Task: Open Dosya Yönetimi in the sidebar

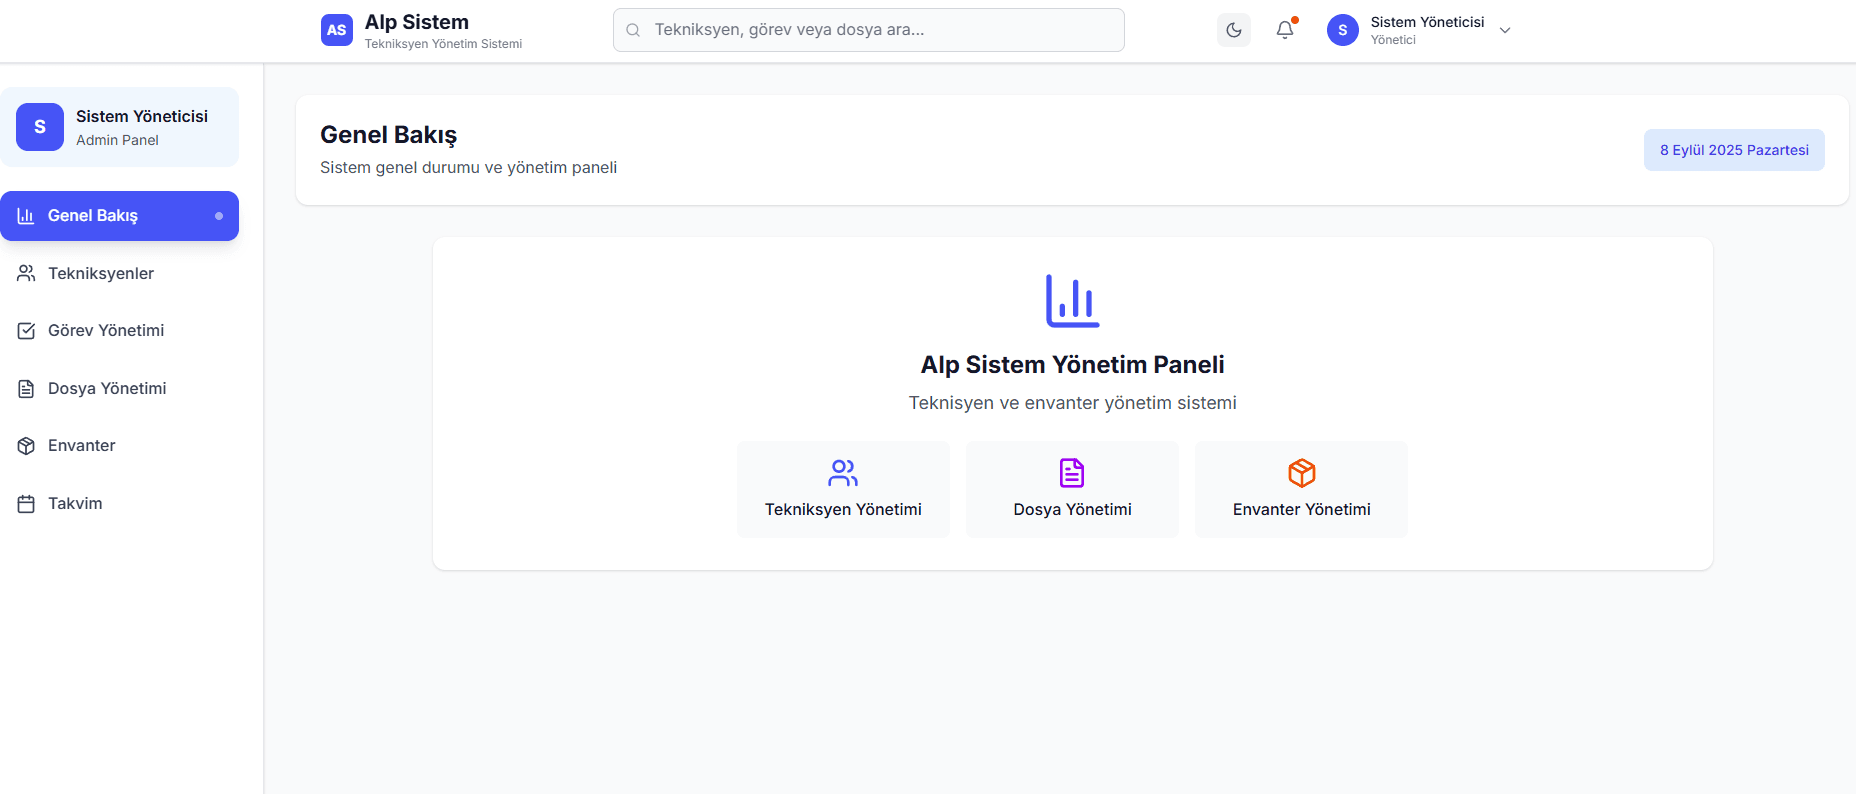Action: tap(106, 388)
